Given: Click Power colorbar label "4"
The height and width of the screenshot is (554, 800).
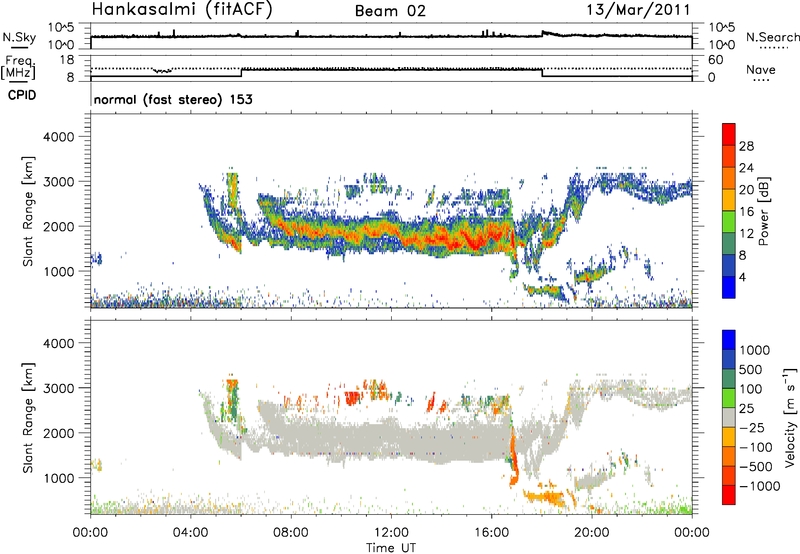Looking at the screenshot, I should tap(742, 277).
